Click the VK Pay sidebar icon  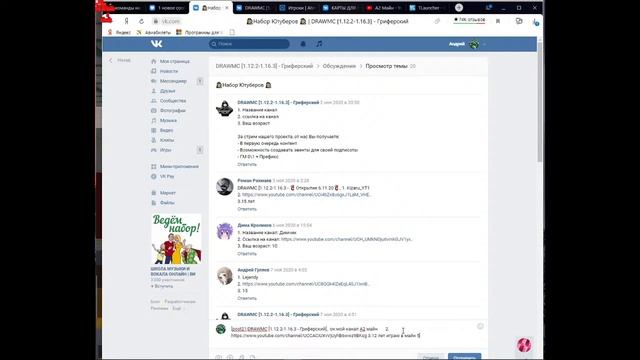[153, 176]
